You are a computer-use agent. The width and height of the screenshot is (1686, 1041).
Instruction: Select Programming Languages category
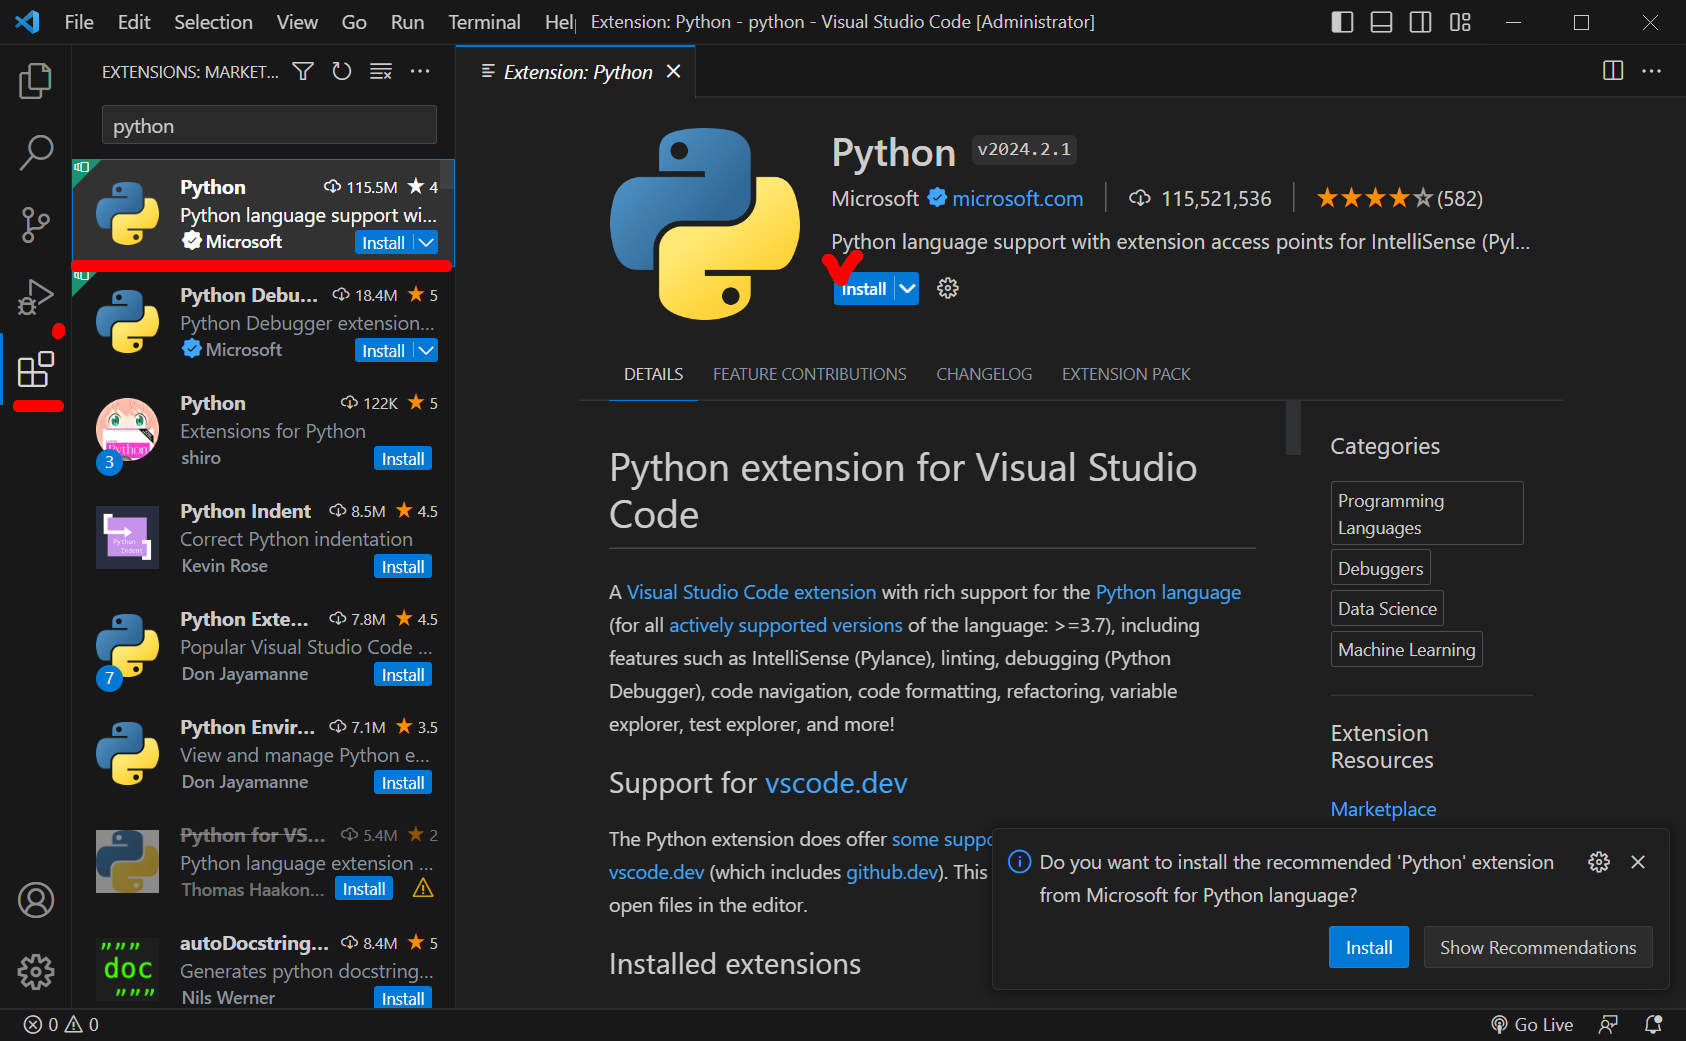(1427, 513)
